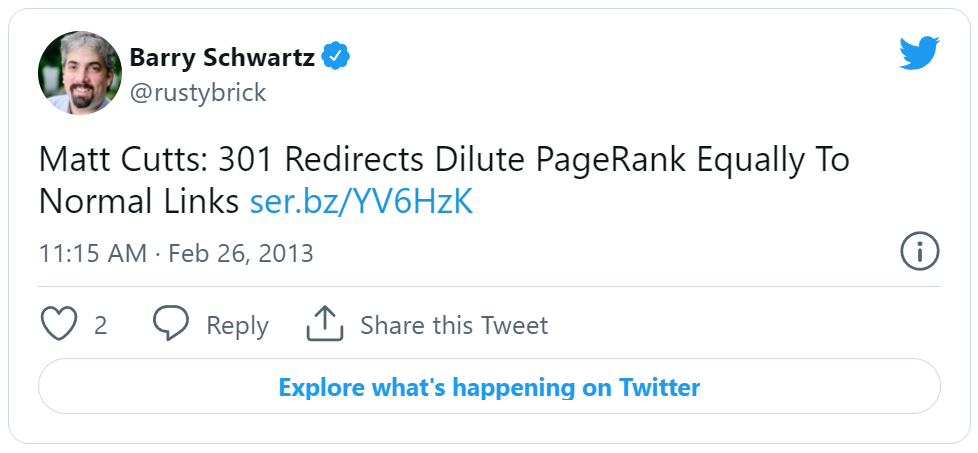Click the Feb 26, 2013 date
This screenshot has width=978, height=453.
tap(241, 254)
